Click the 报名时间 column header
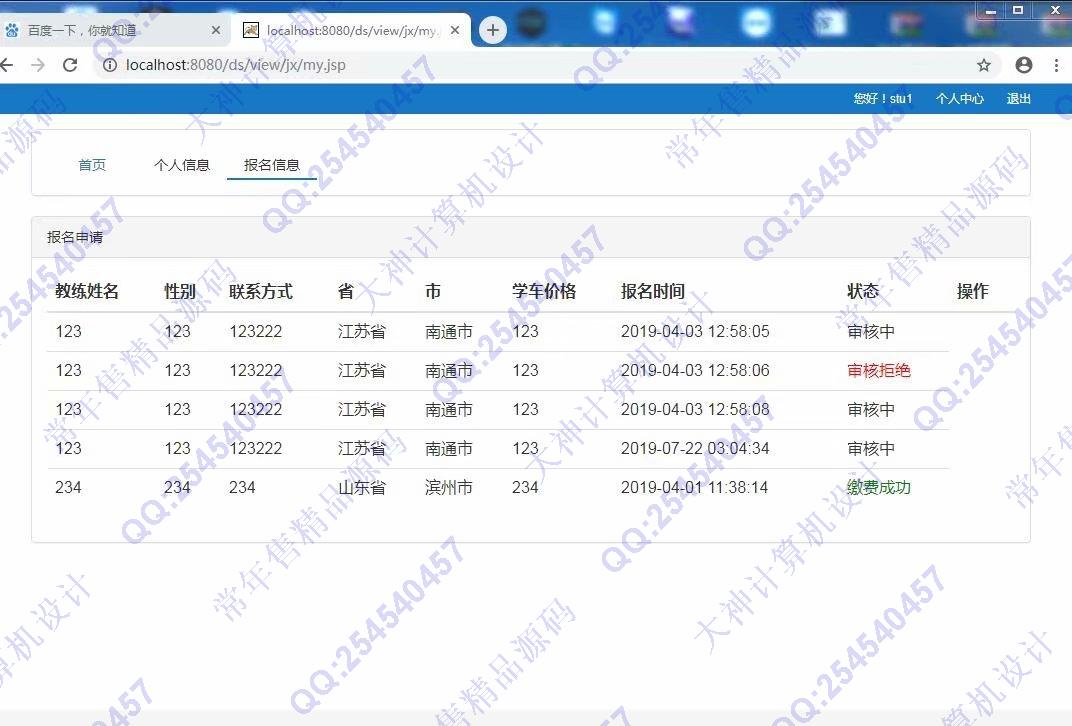This screenshot has width=1072, height=726. (652, 291)
